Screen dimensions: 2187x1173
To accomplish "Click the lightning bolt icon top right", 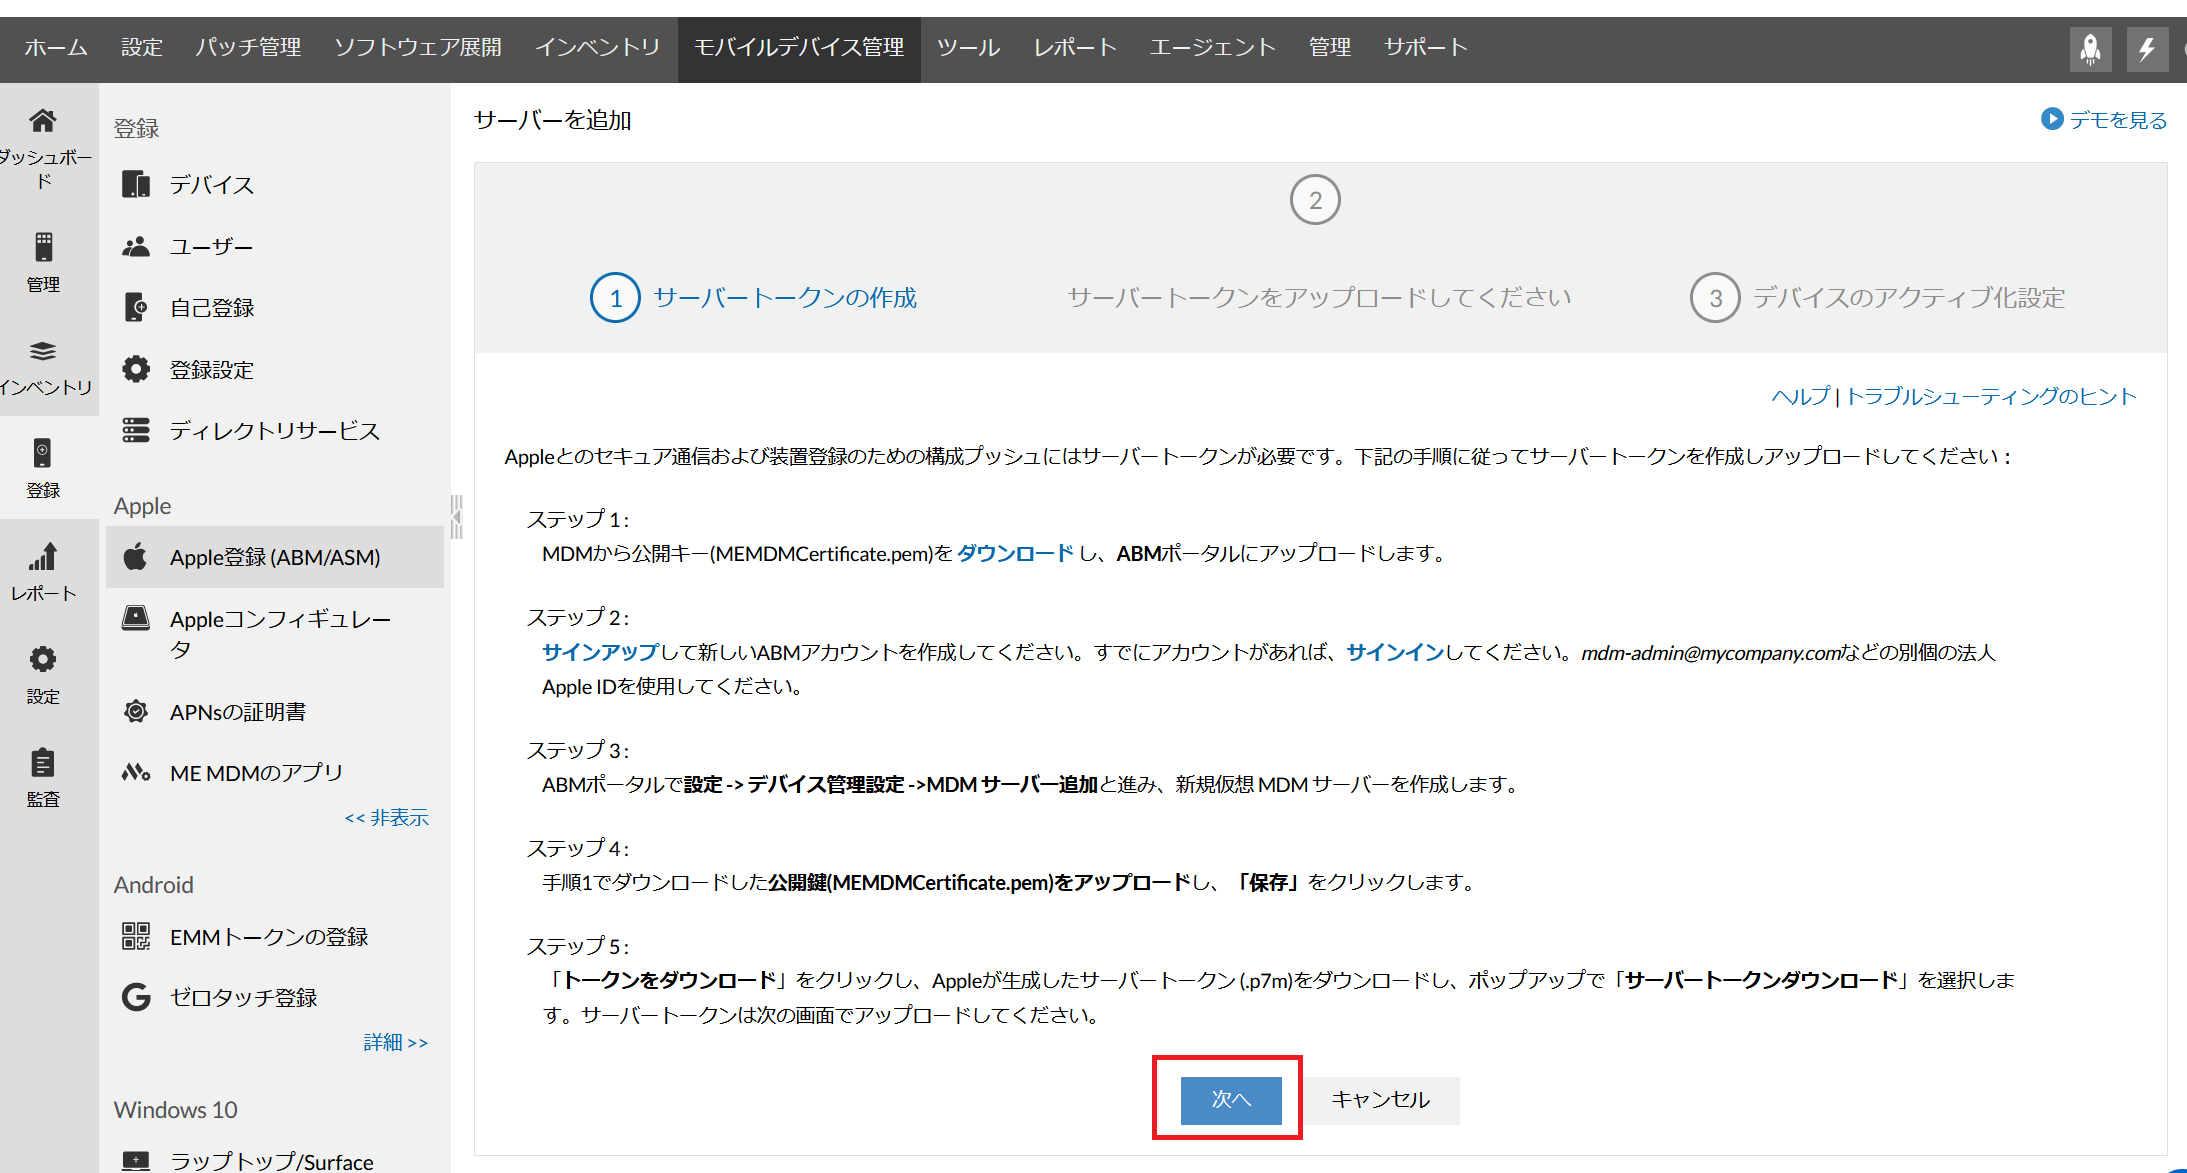I will [2148, 47].
